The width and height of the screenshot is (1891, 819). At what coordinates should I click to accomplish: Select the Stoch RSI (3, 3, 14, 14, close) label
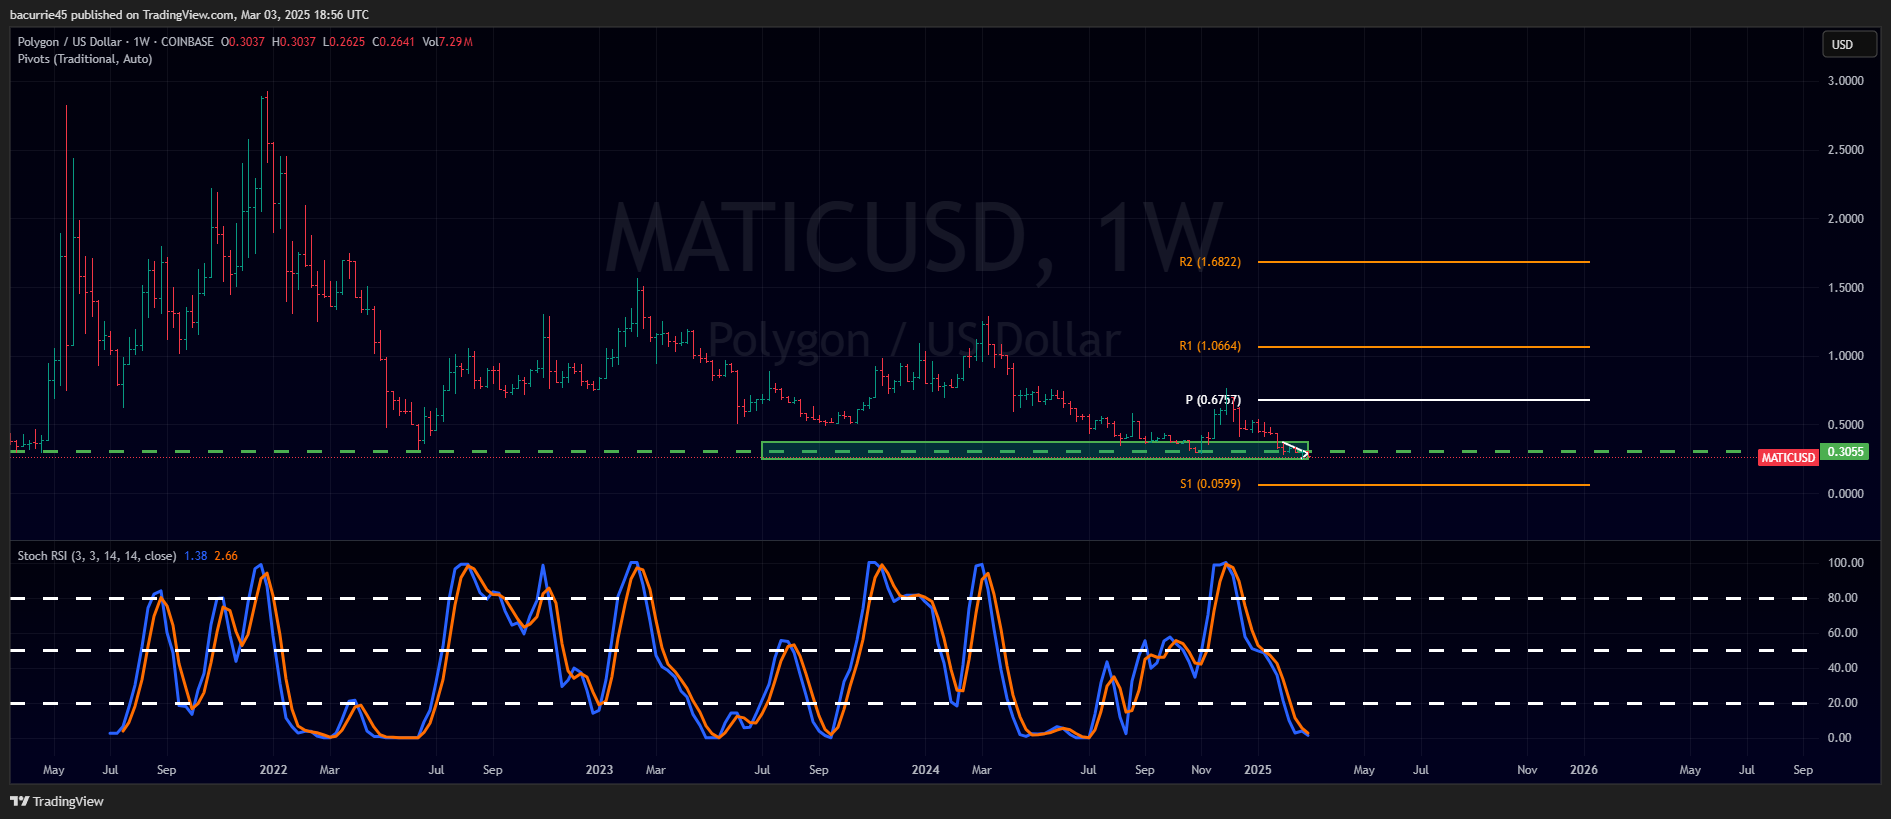coord(97,556)
